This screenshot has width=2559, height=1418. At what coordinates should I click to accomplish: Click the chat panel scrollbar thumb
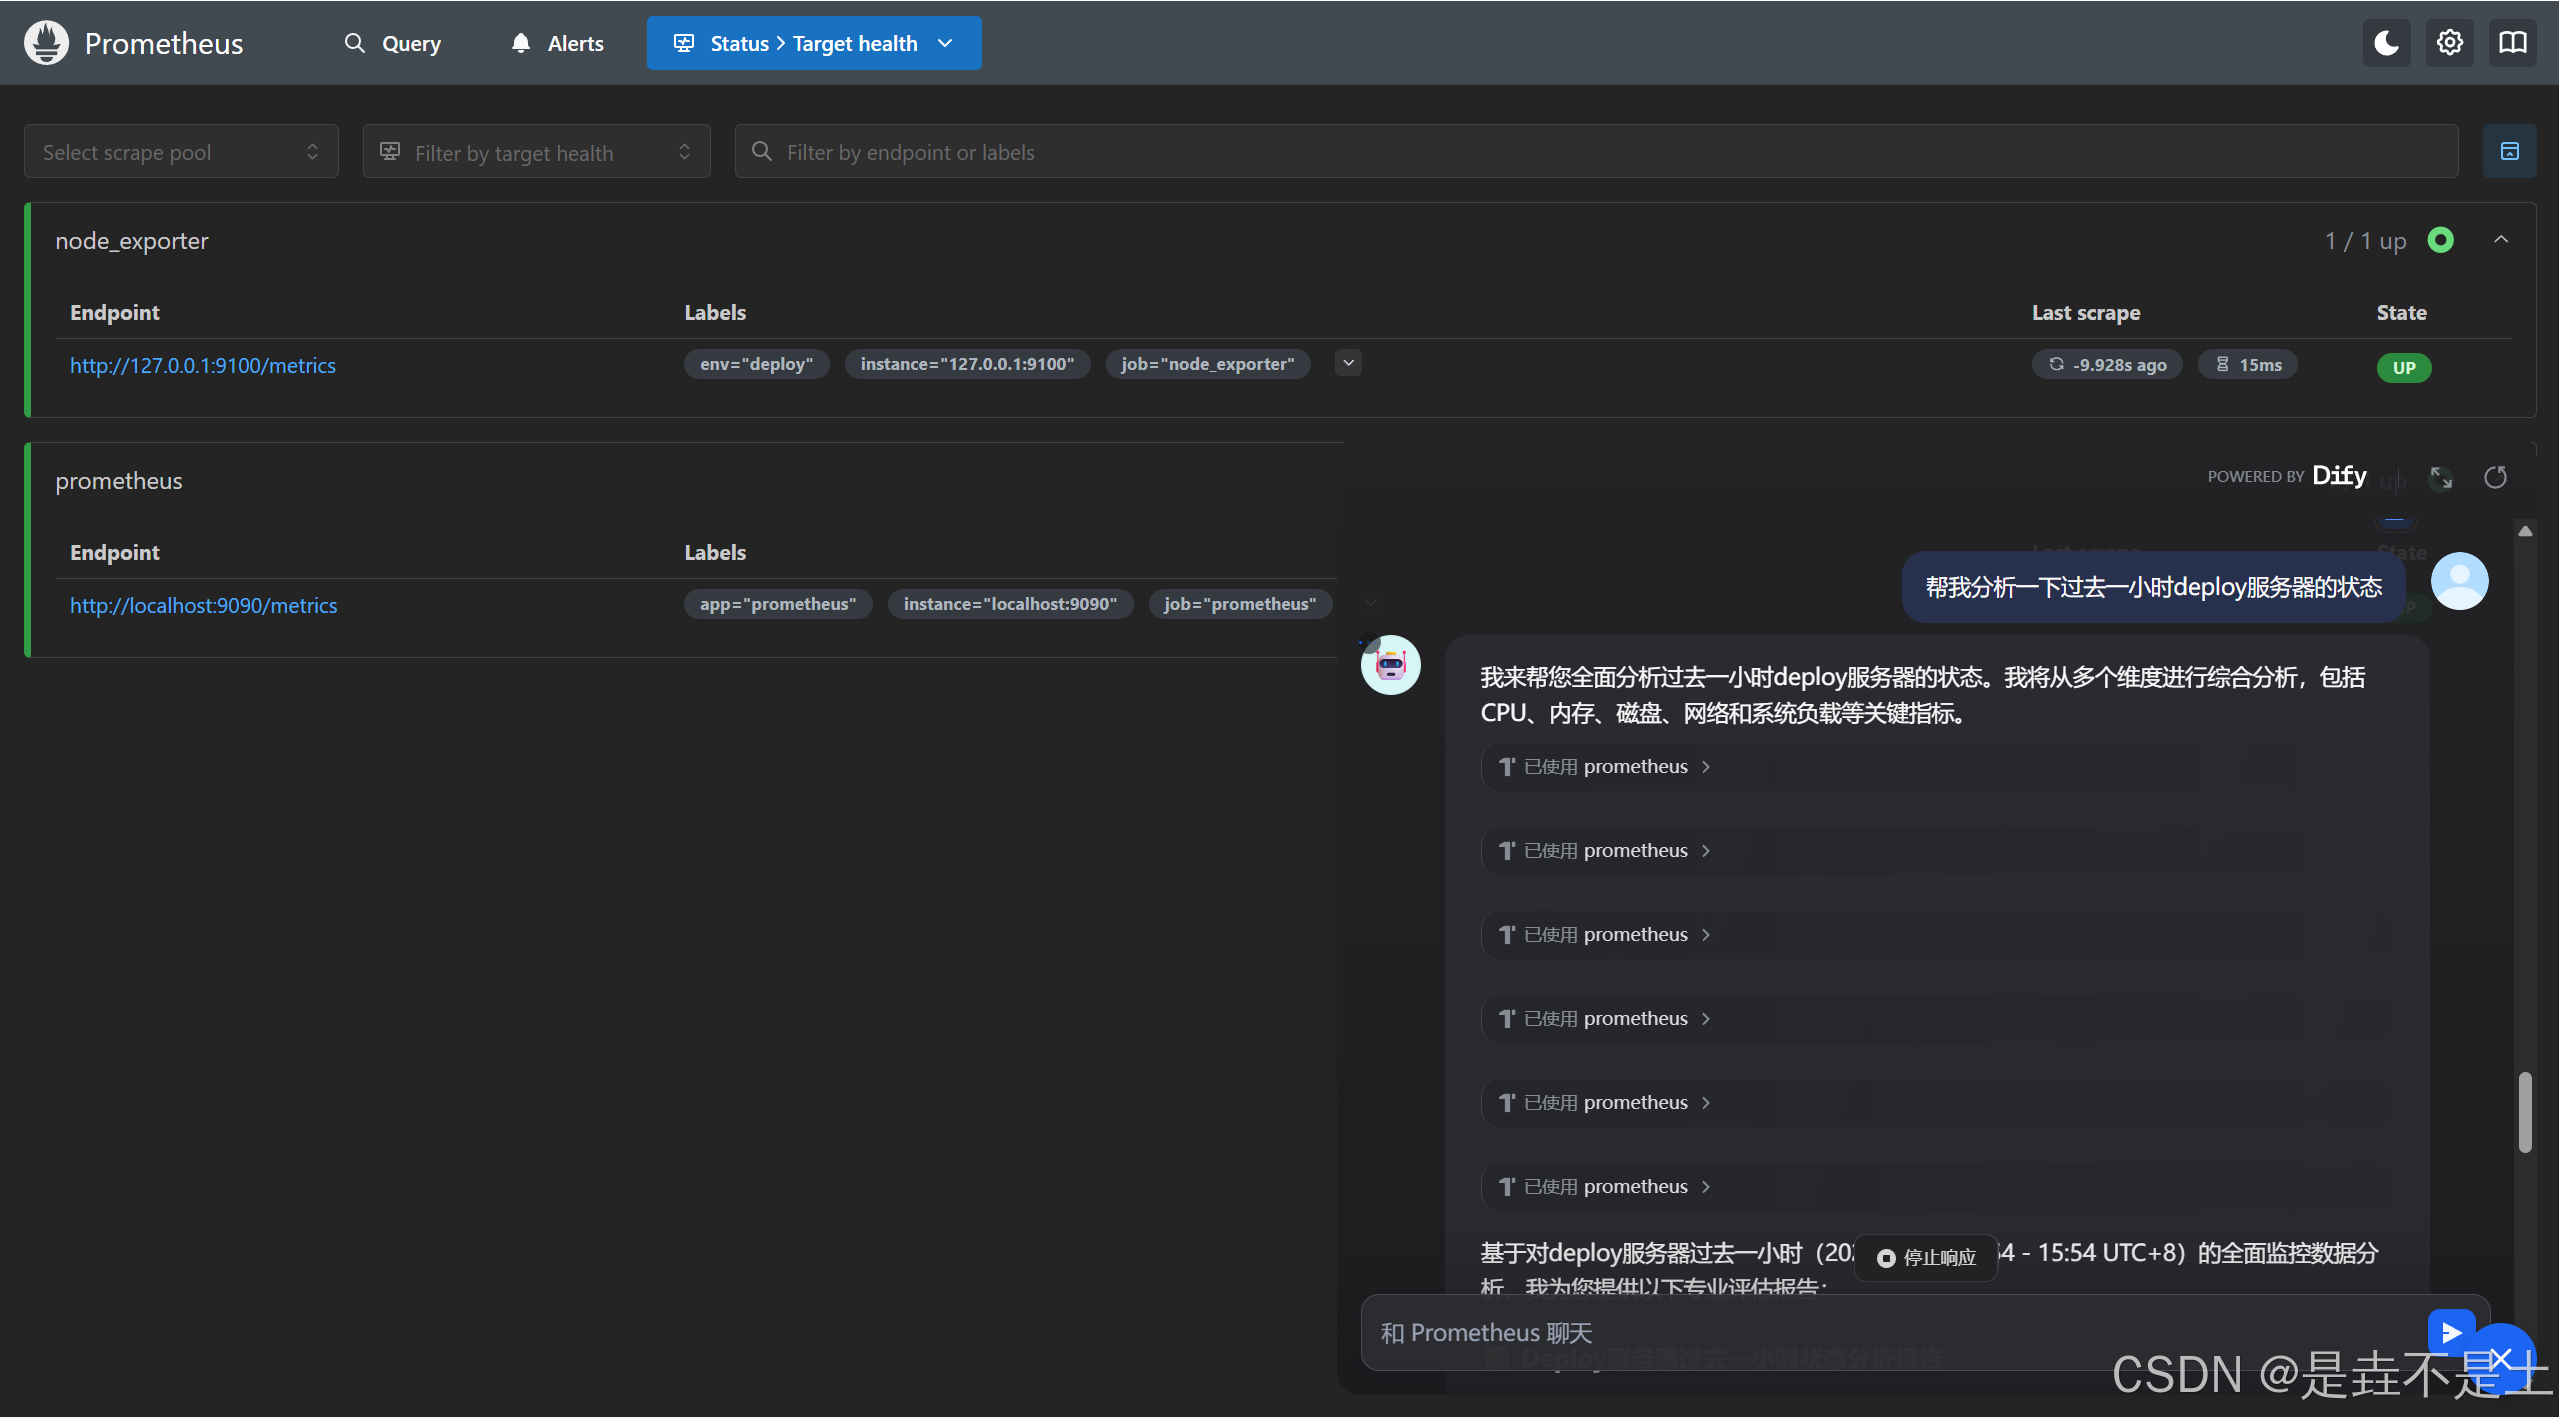pos(2524,1112)
